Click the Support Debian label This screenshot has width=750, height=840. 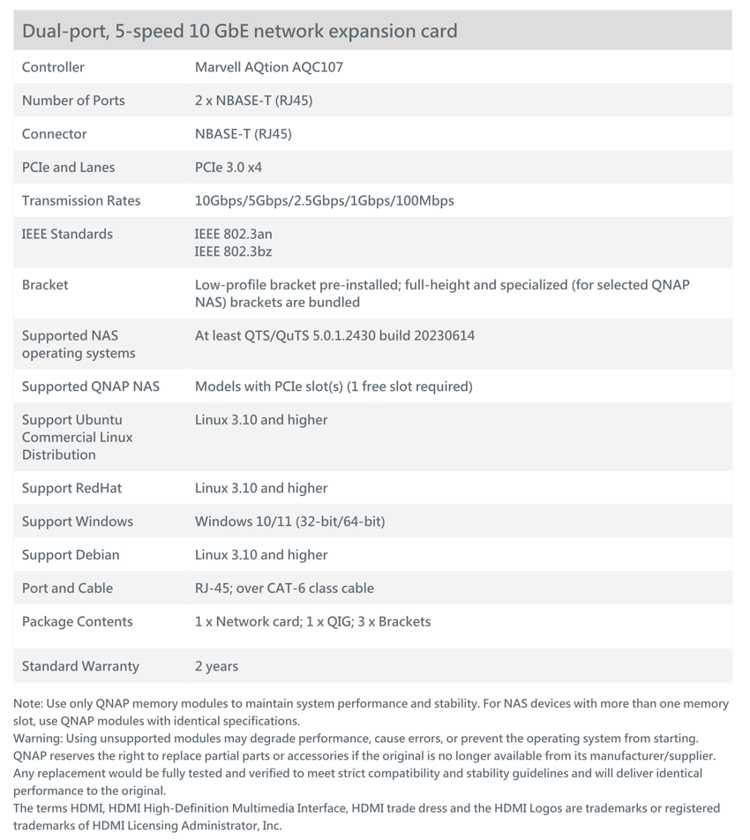pyautogui.click(x=71, y=554)
